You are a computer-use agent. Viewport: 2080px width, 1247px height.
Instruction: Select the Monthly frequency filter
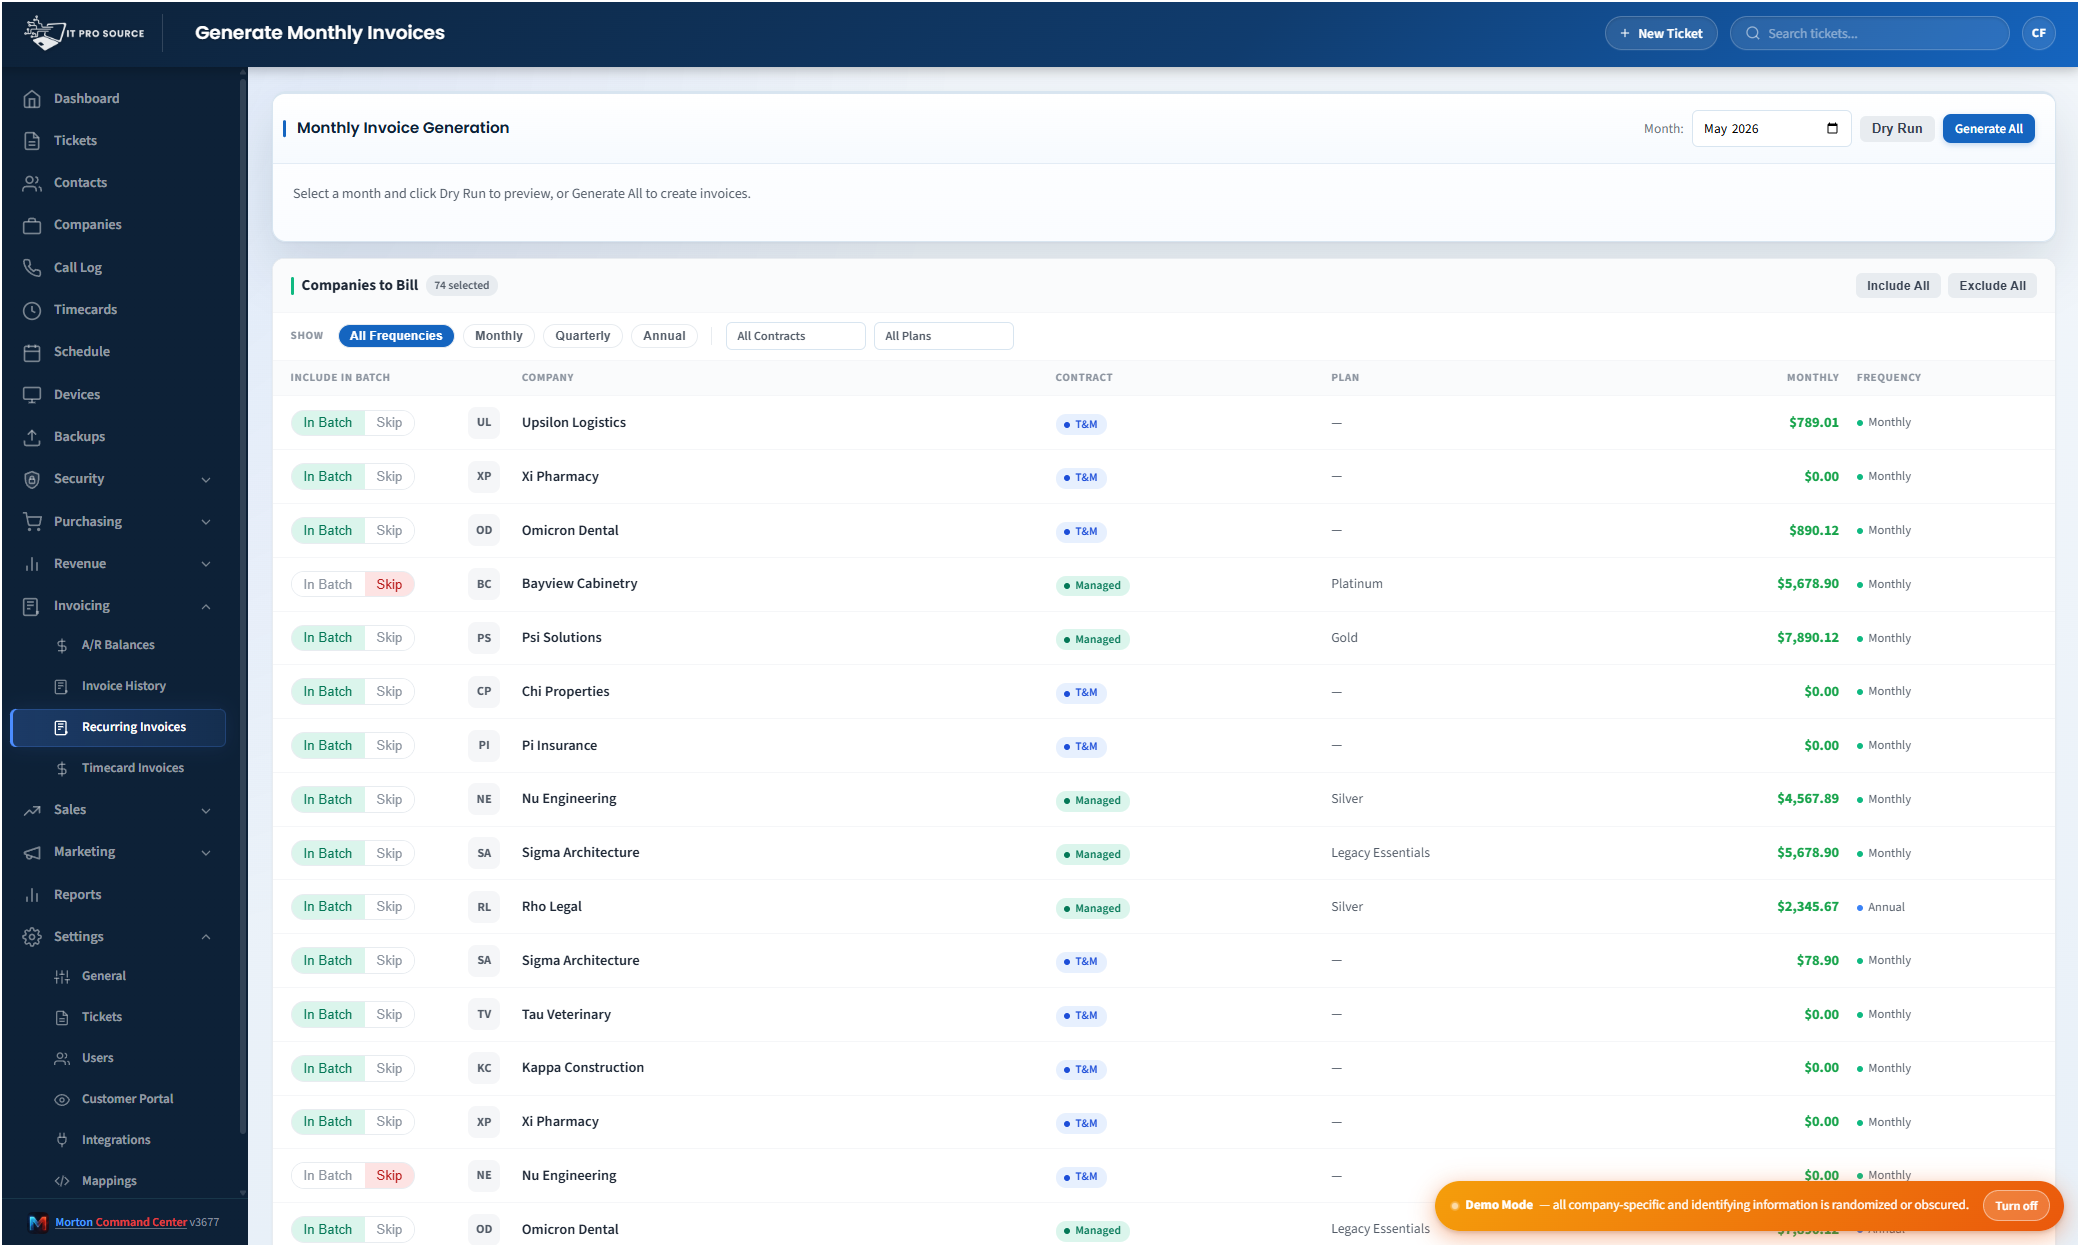click(499, 336)
